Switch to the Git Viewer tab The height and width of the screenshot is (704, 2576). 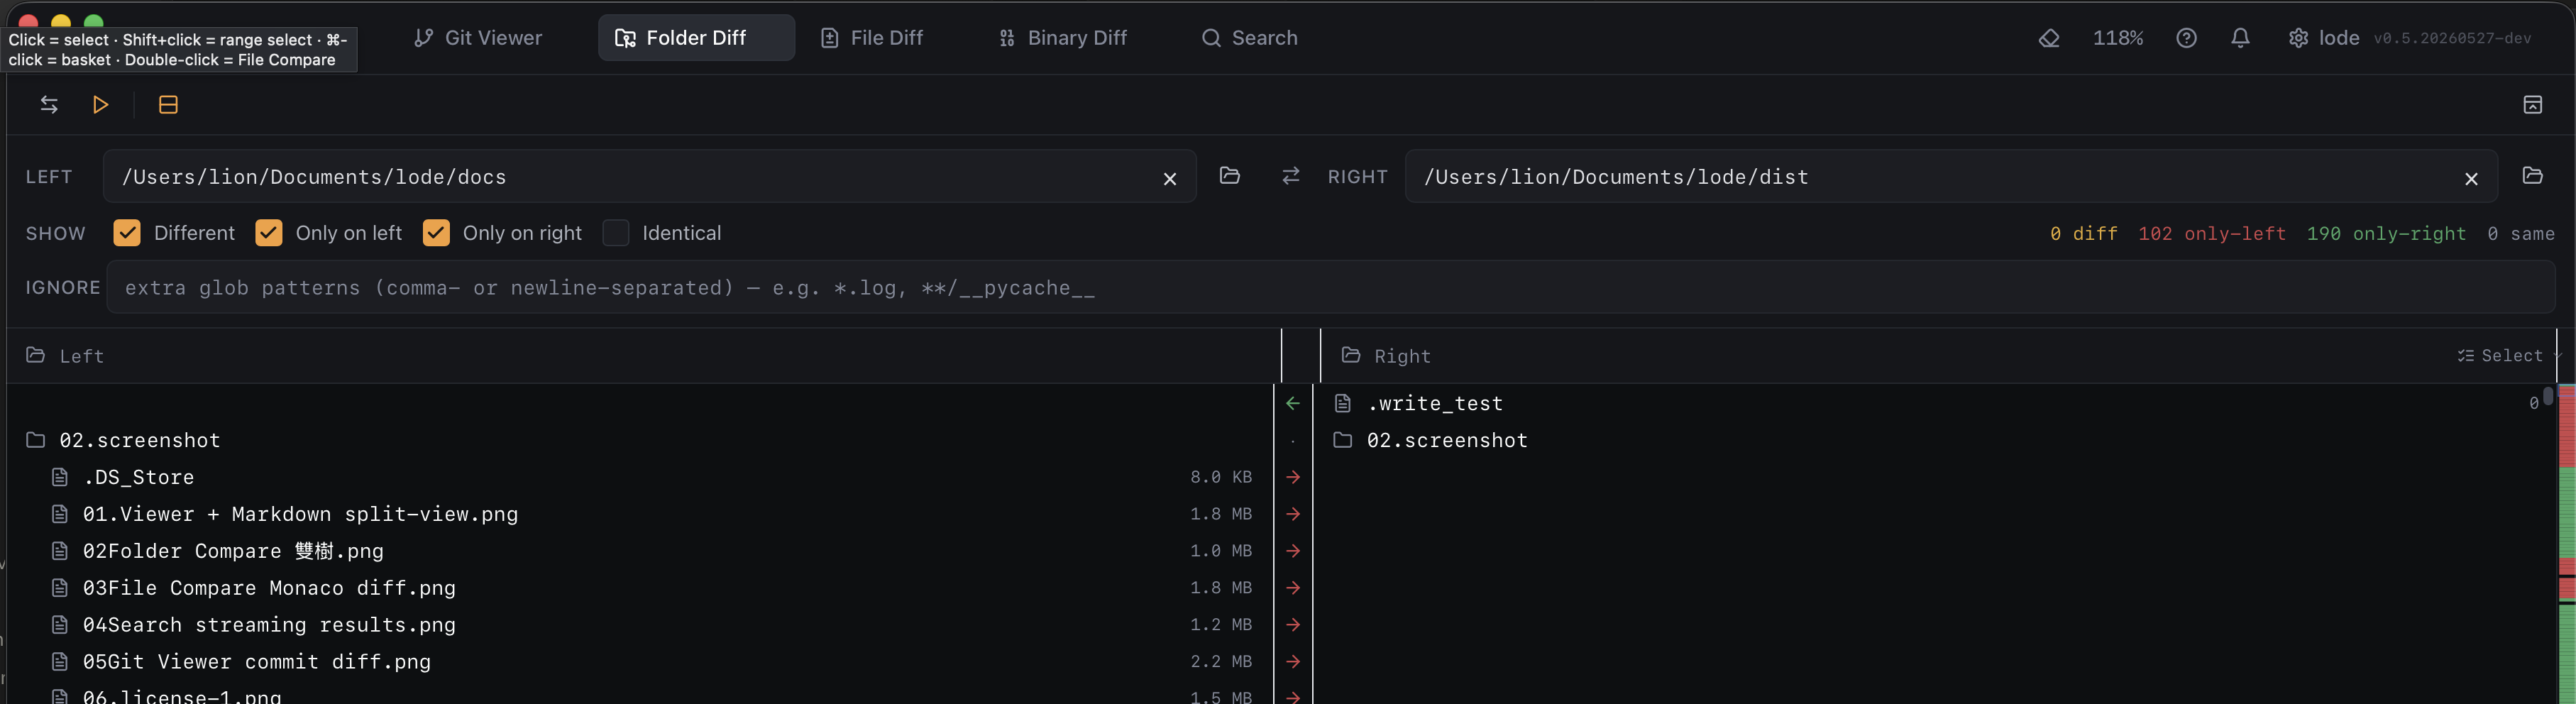click(478, 38)
